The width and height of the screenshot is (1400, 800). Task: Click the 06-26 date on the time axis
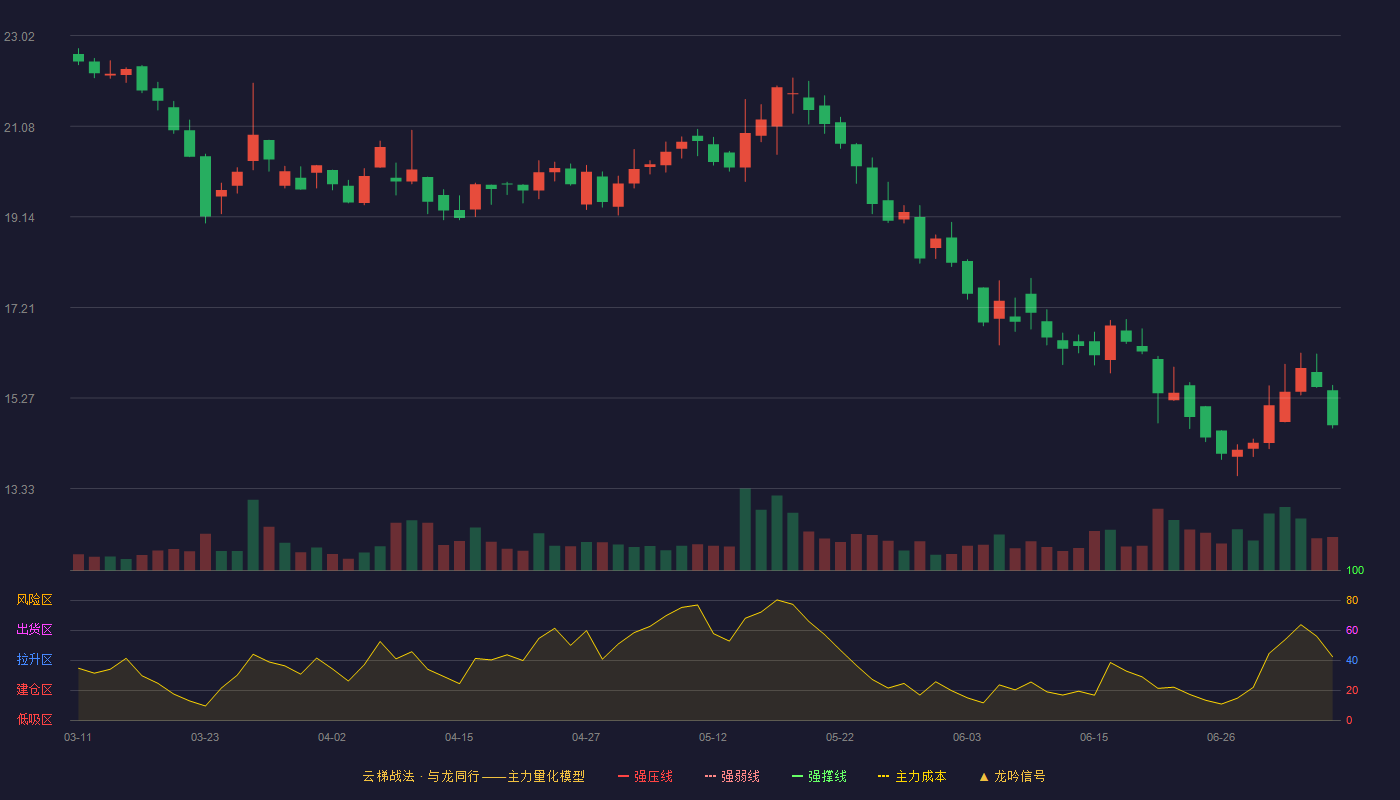pyautogui.click(x=1221, y=737)
